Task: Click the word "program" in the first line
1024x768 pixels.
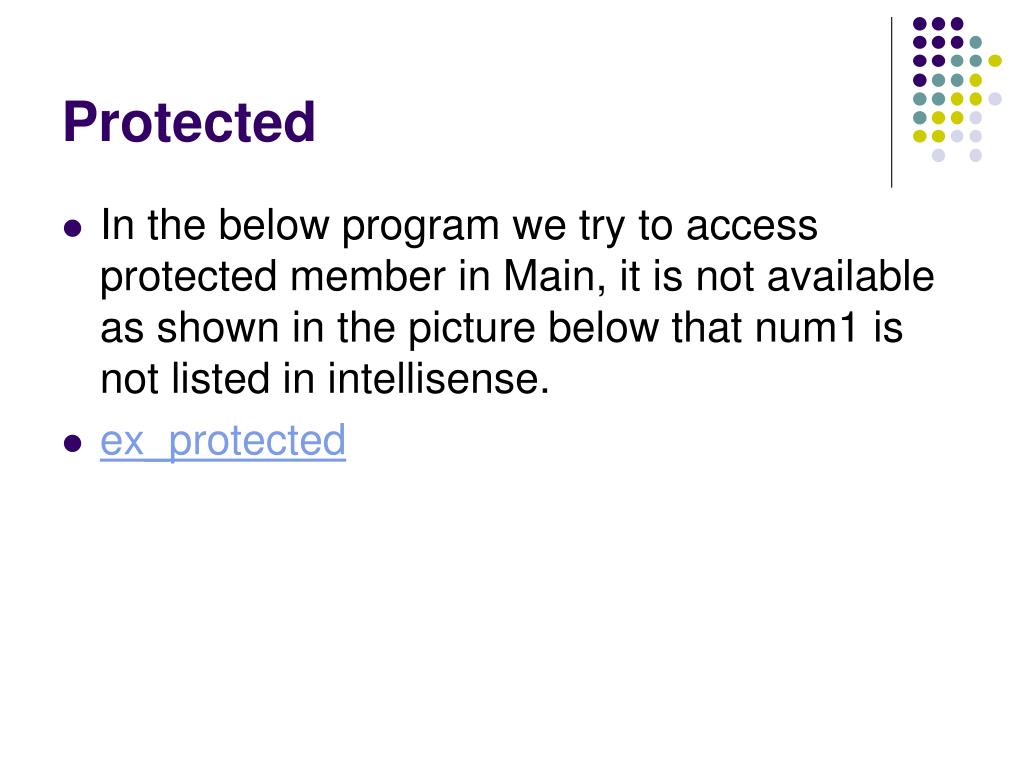Action: pyautogui.click(x=421, y=227)
